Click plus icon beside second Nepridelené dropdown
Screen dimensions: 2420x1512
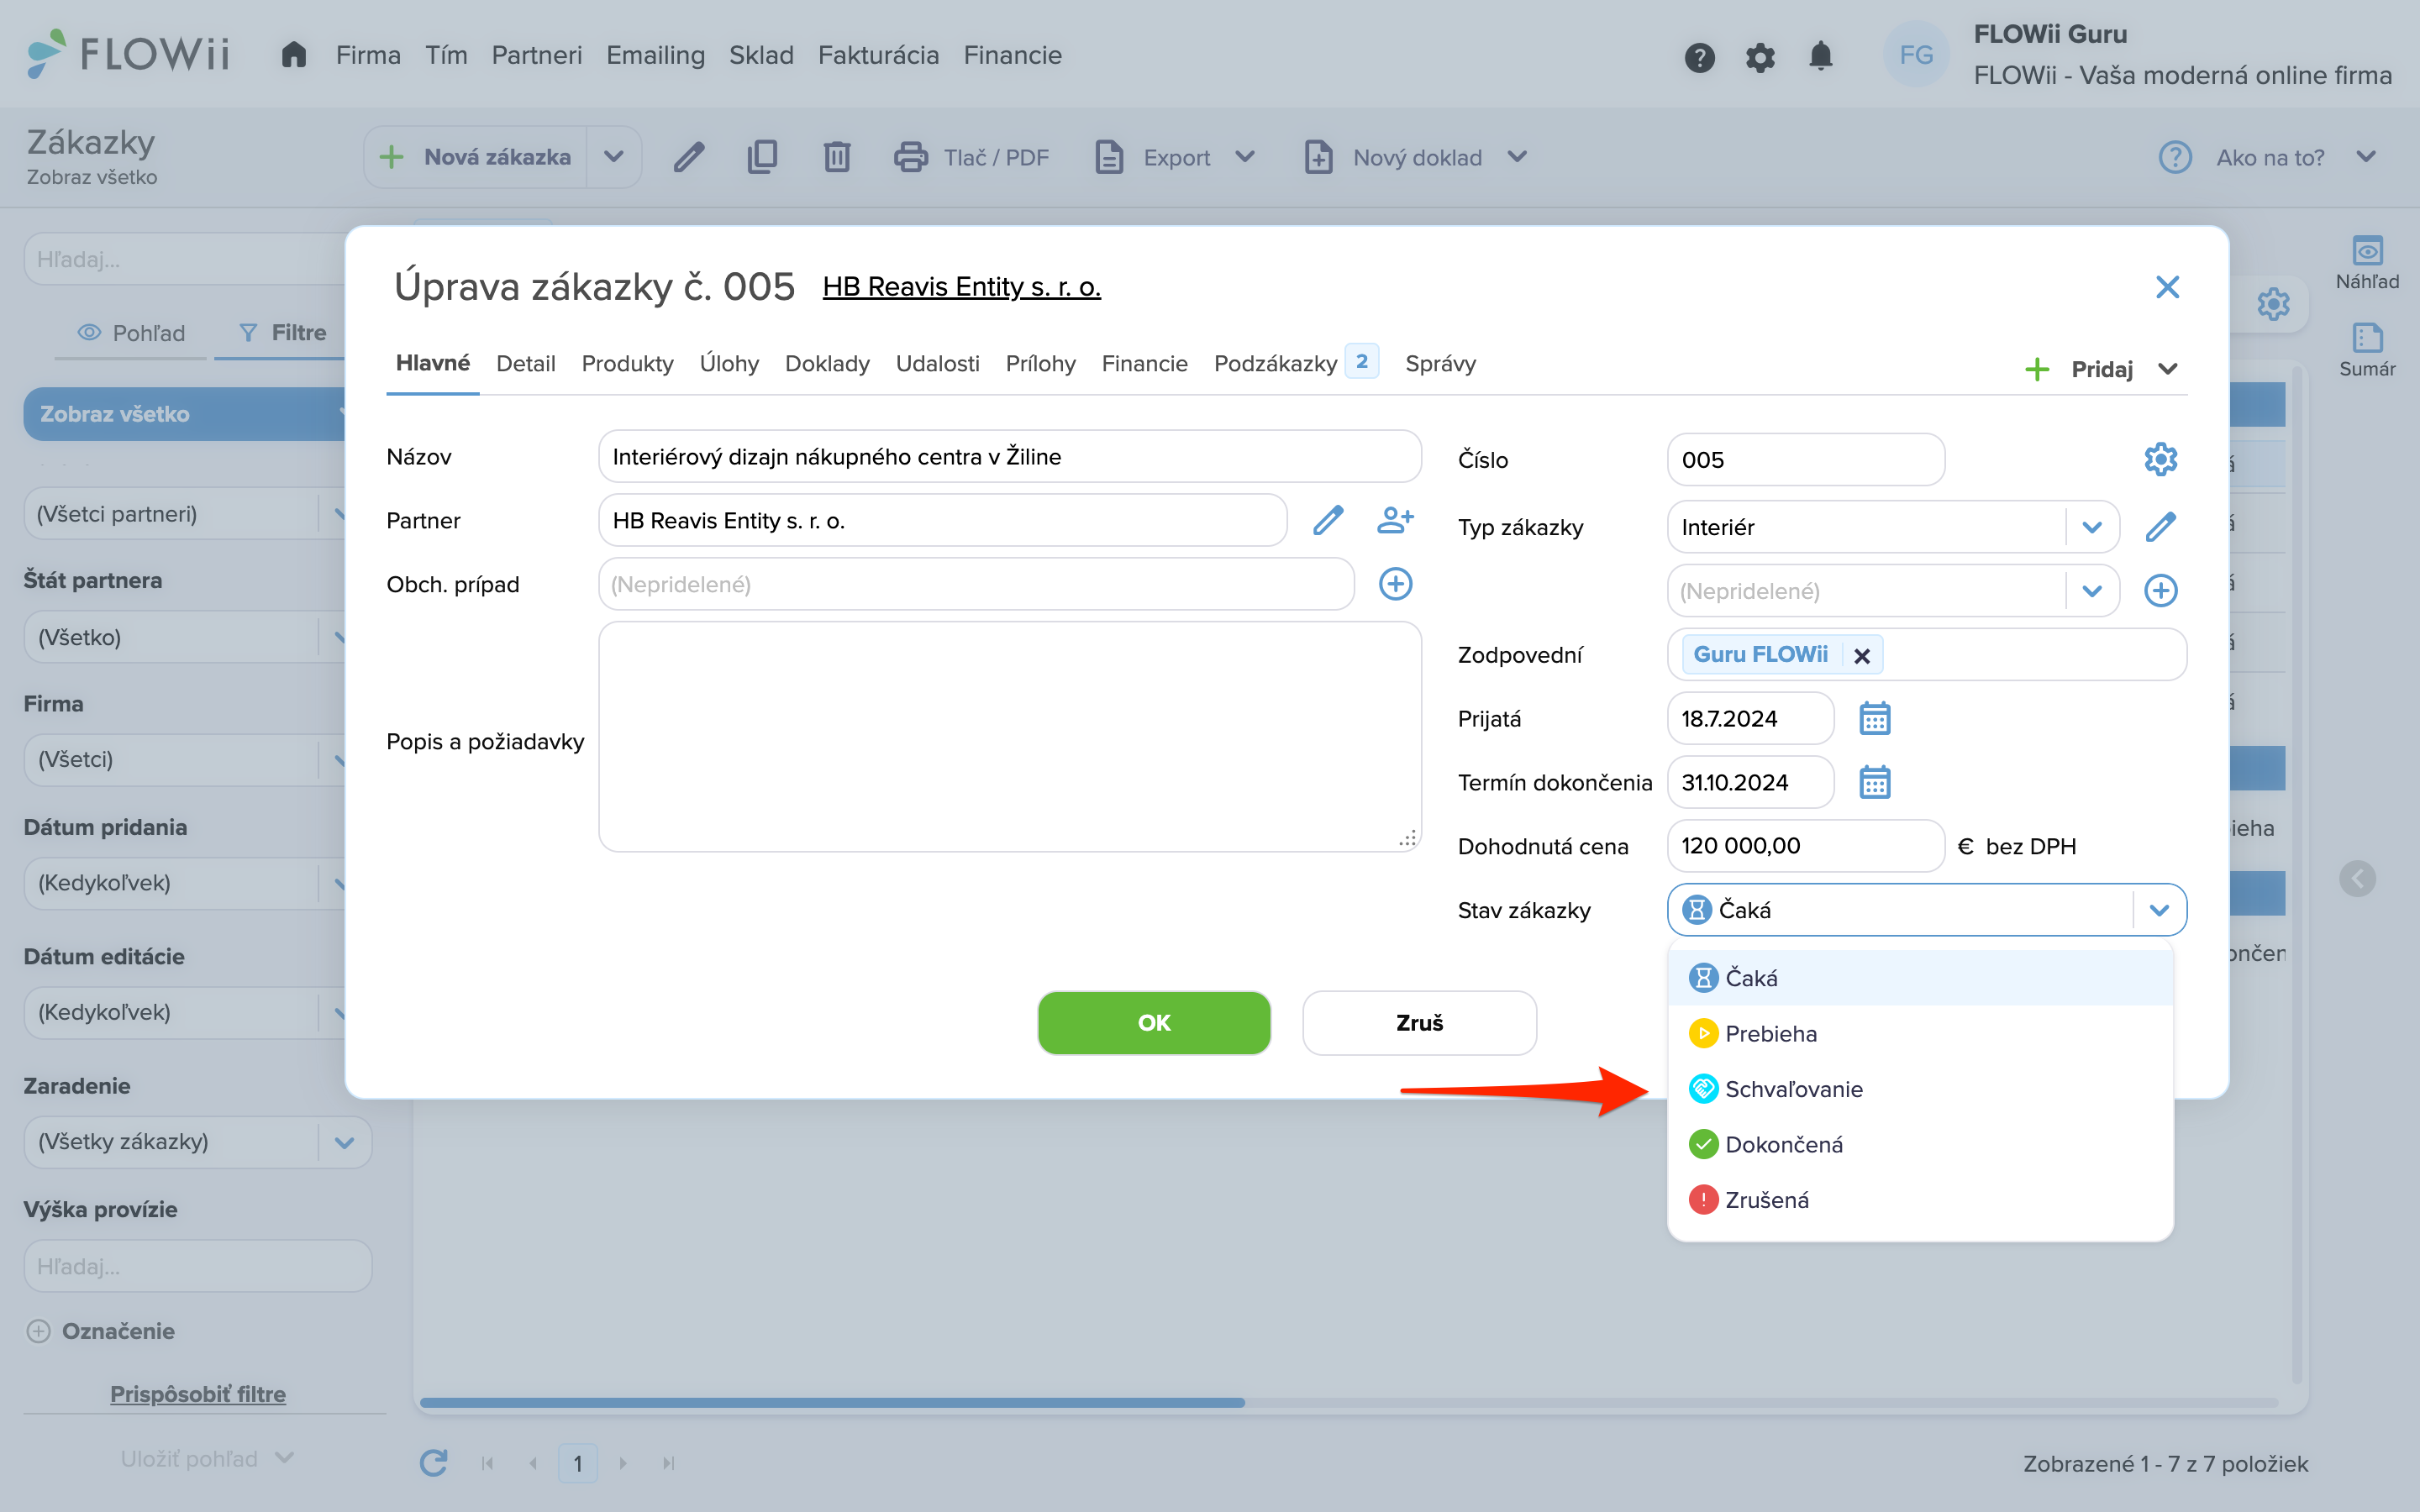click(x=2160, y=591)
